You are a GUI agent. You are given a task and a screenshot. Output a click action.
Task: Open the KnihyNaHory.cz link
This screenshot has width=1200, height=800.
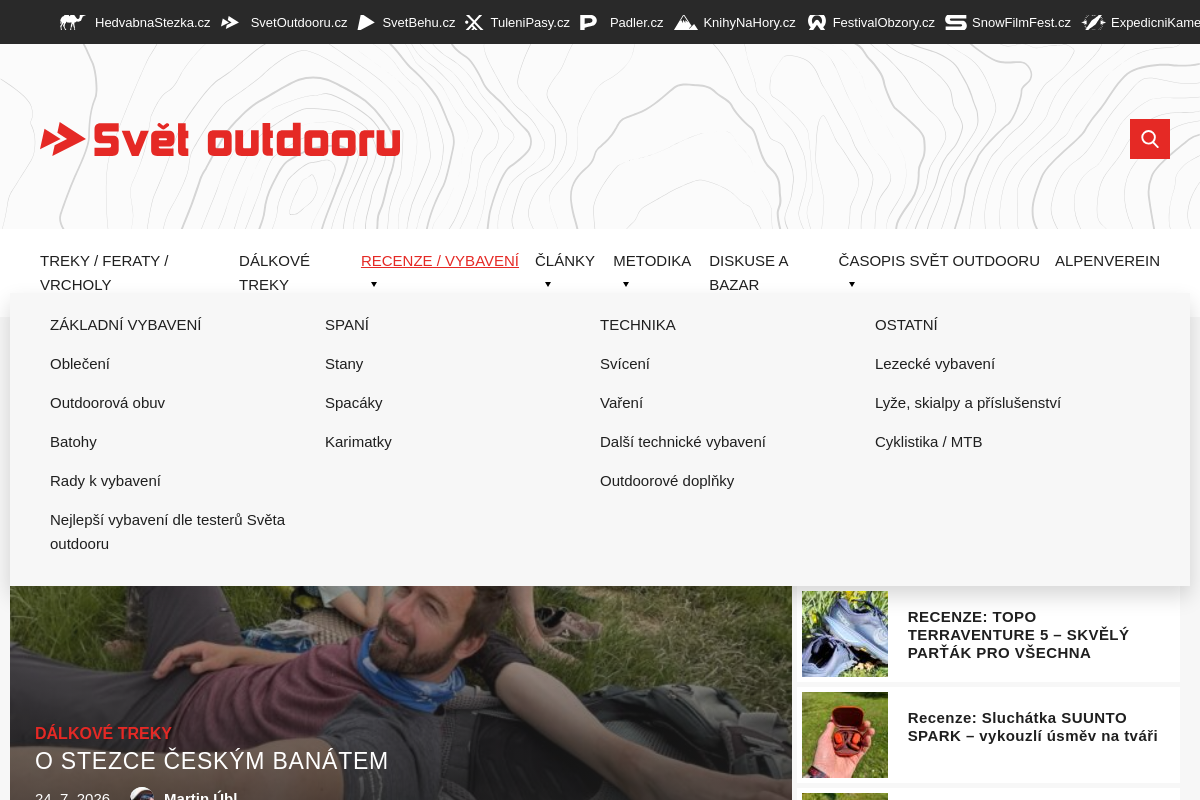(749, 22)
